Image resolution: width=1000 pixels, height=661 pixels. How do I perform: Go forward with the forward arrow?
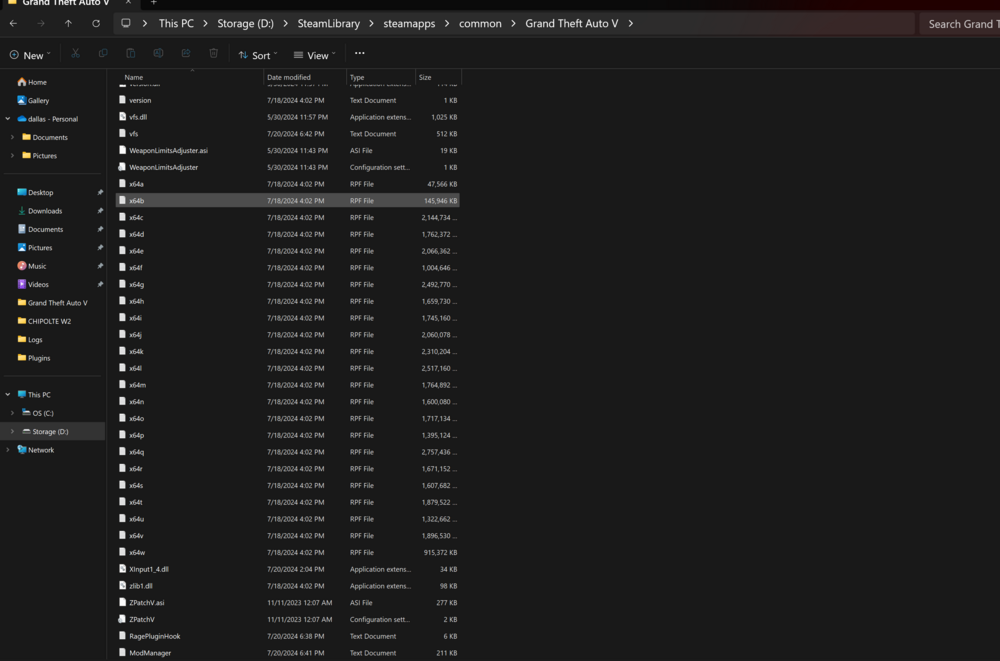[x=41, y=24]
